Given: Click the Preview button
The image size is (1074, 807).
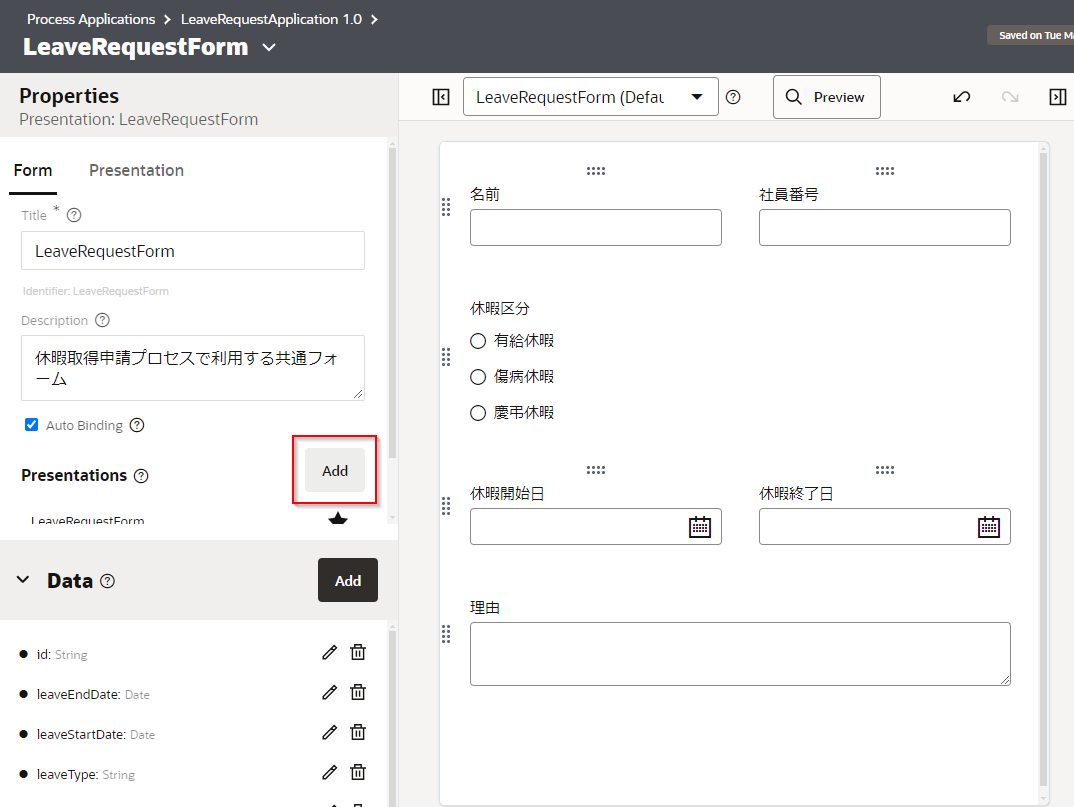Looking at the screenshot, I should click(826, 97).
